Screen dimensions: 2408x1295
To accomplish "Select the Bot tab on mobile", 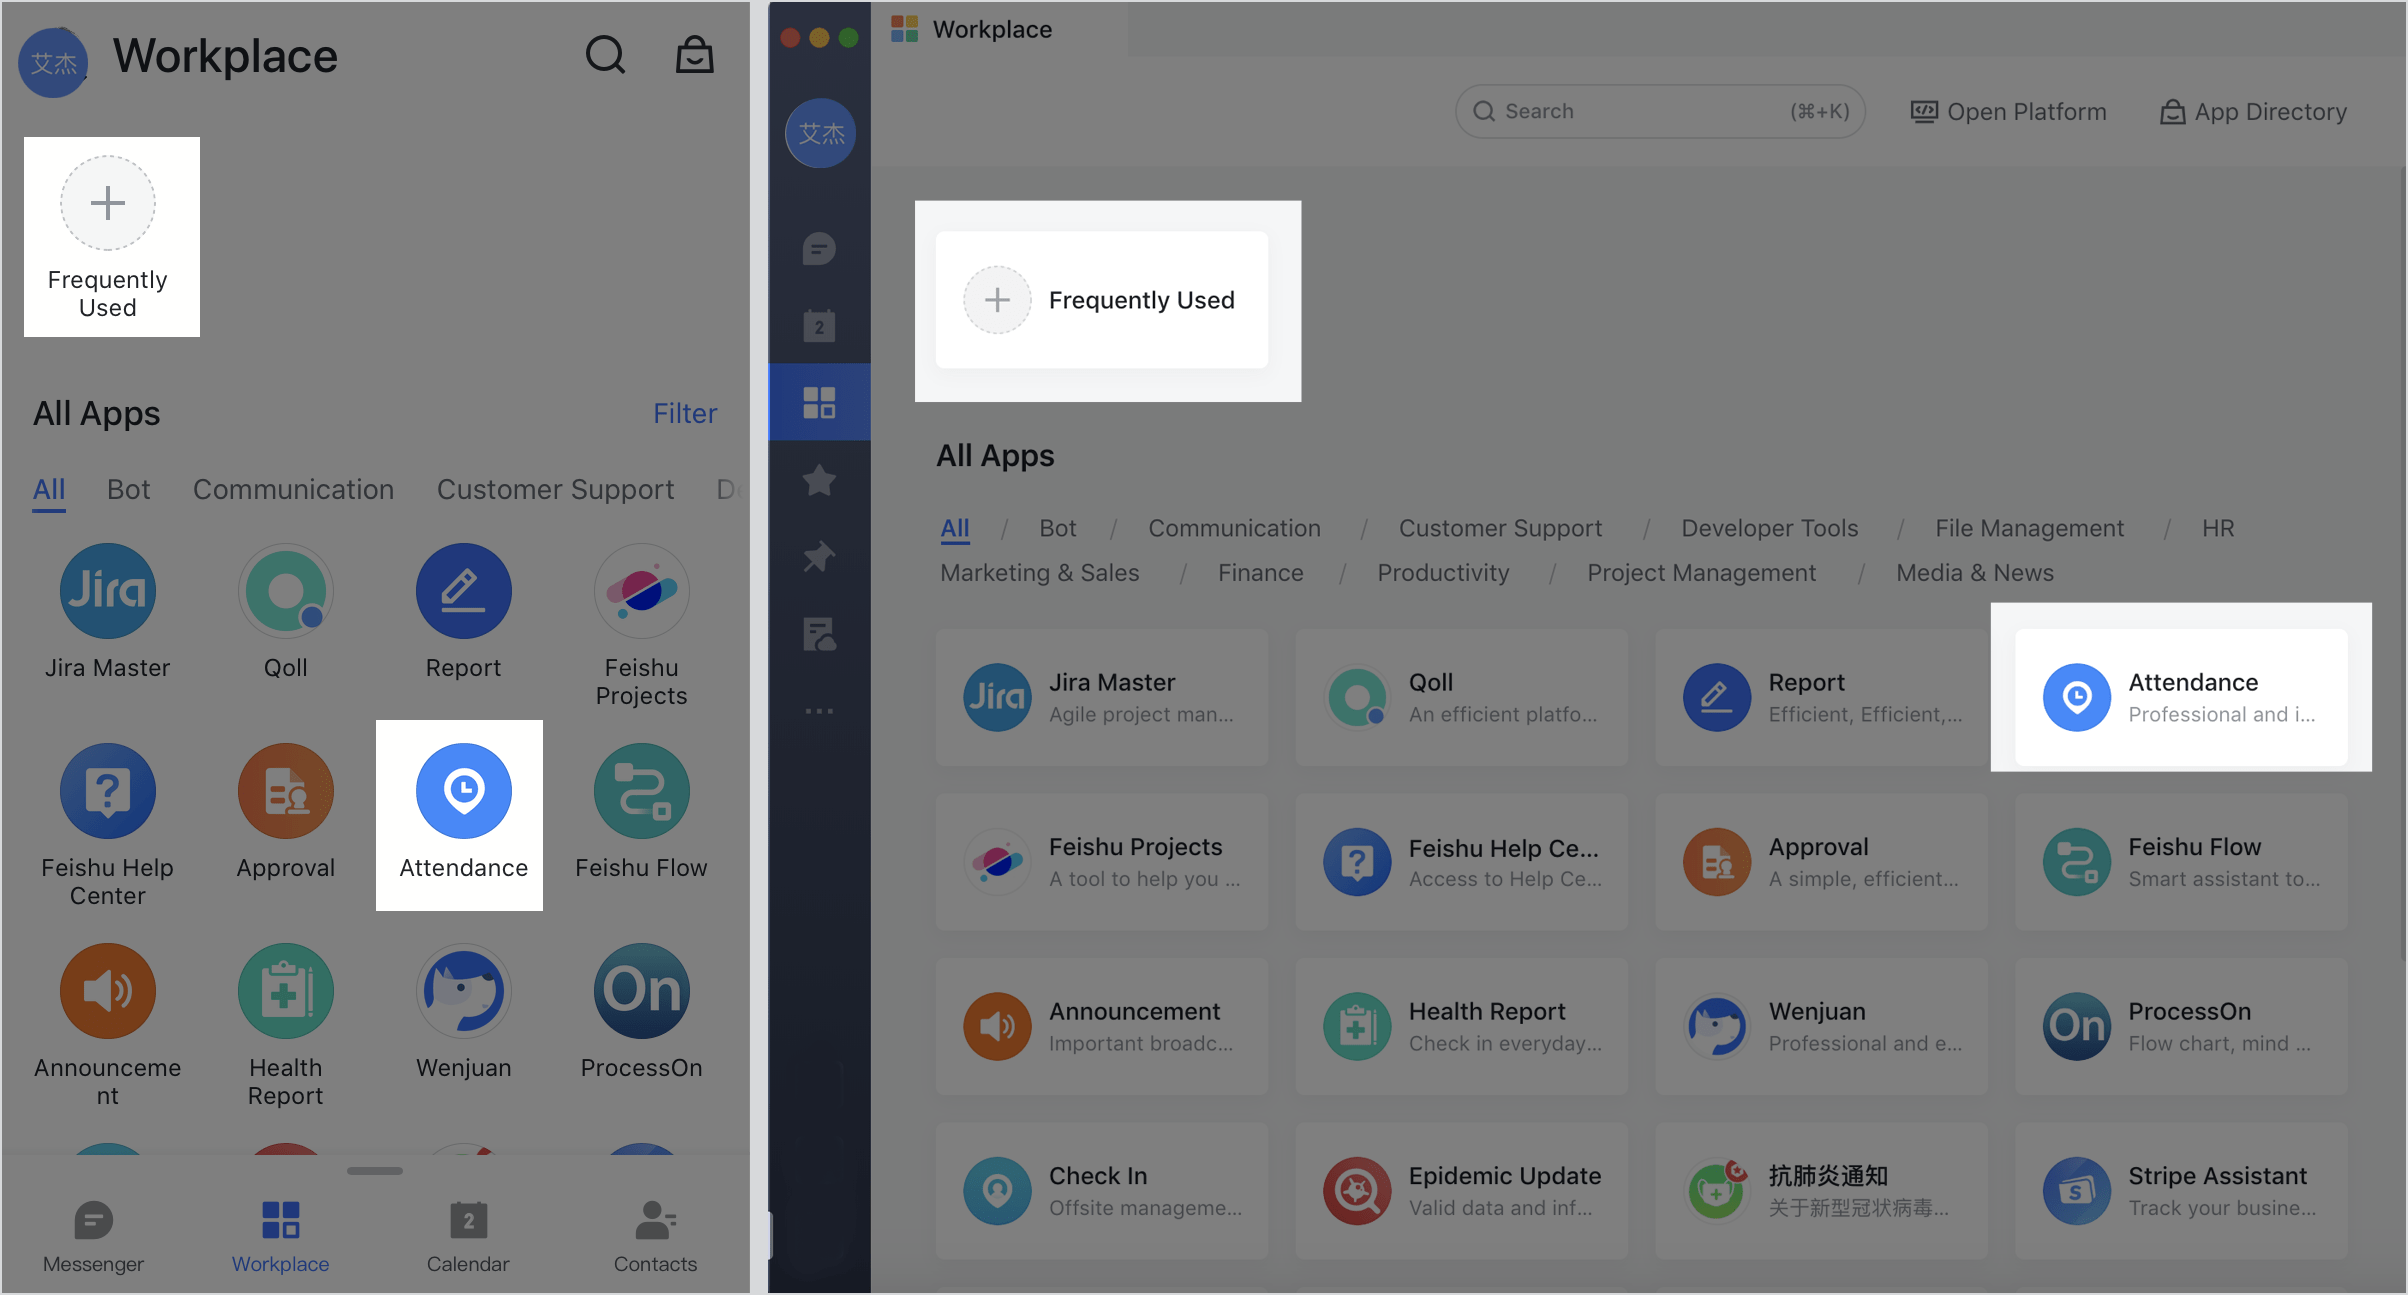I will click(x=128, y=489).
